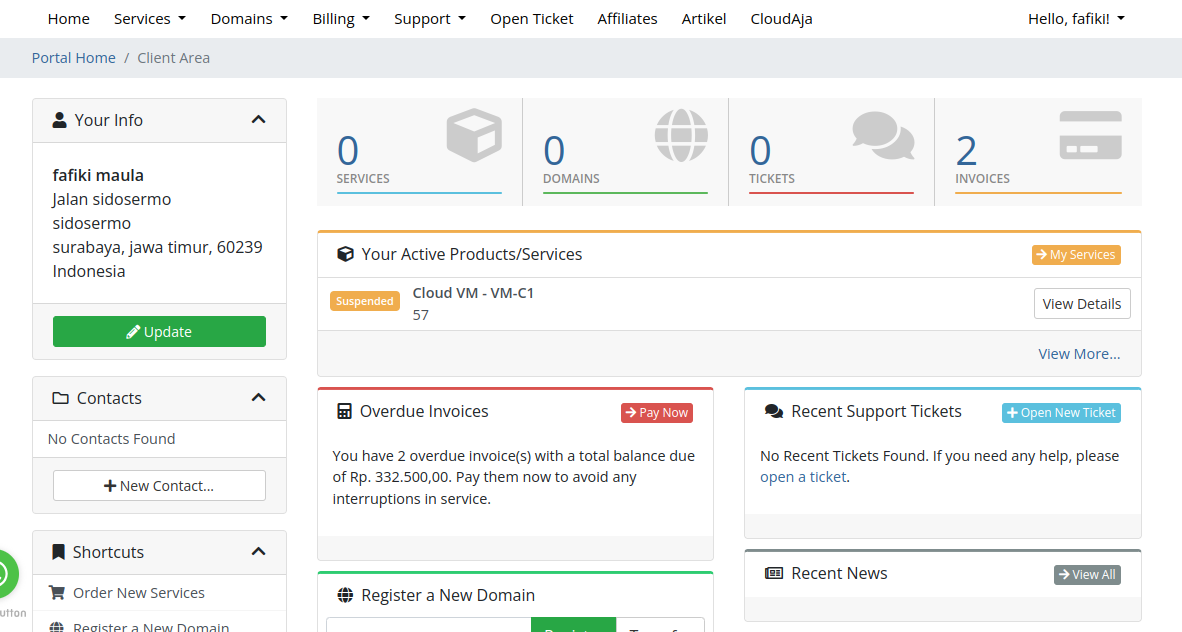The image size is (1182, 632).
Task: Click the folder icon beside Contacts
Action: [60, 398]
